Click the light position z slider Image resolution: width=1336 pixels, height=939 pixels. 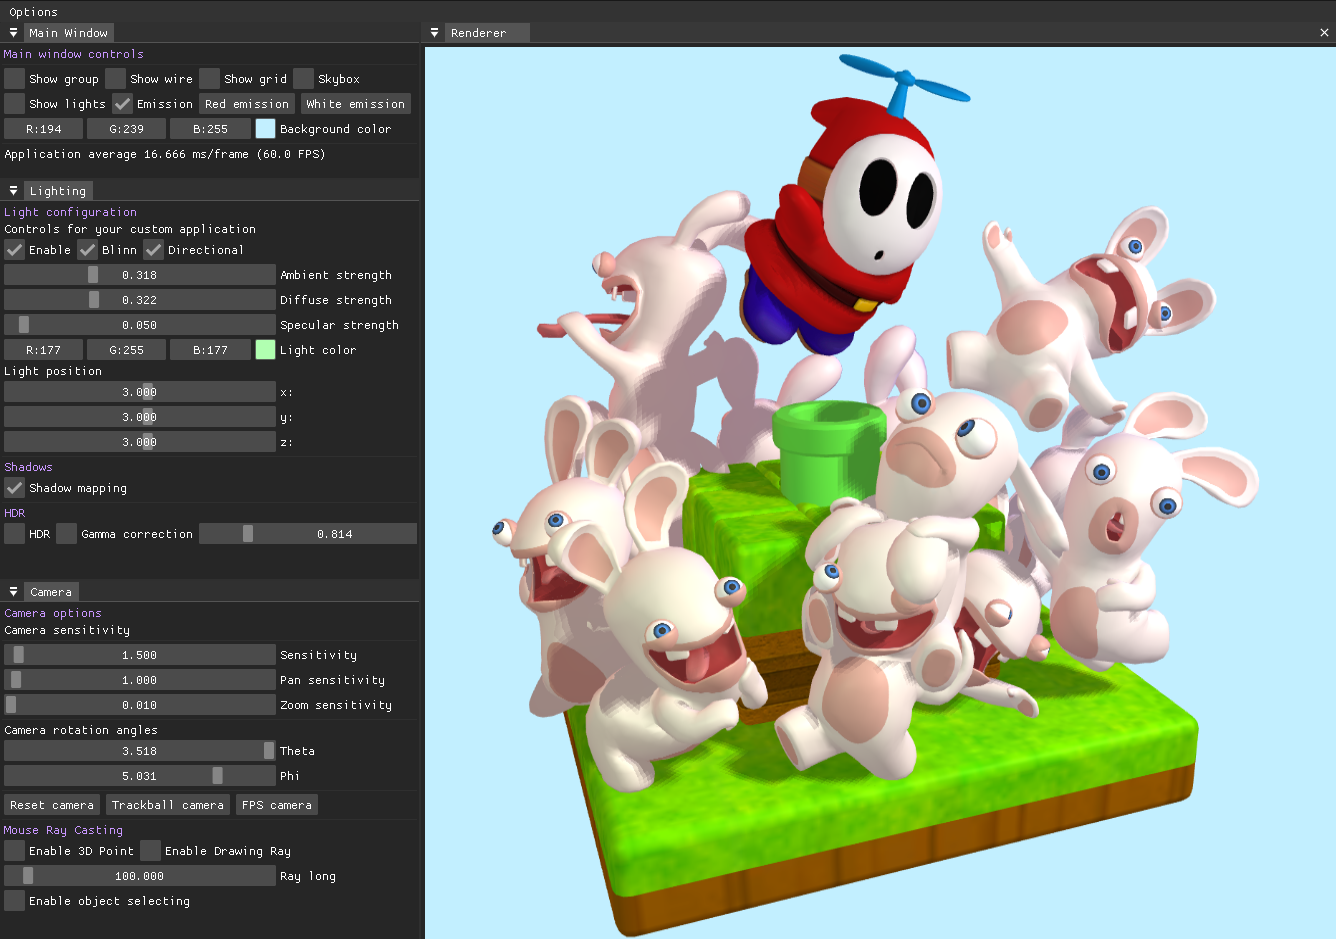click(140, 442)
